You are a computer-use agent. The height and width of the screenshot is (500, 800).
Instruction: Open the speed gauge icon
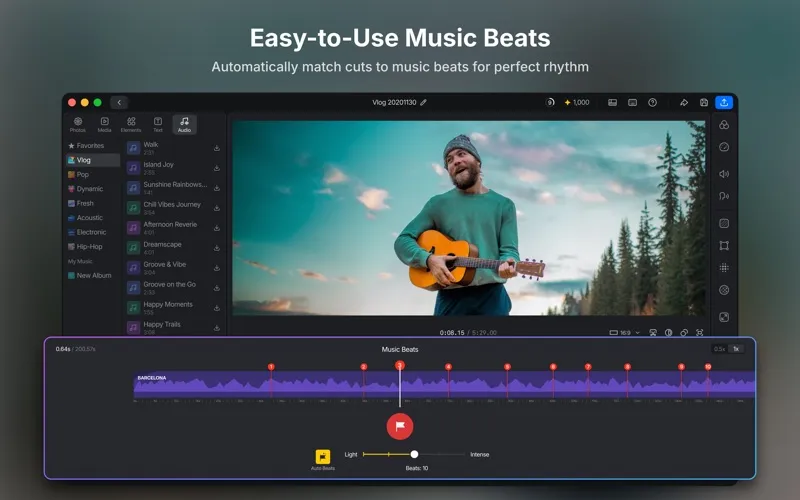coord(724,147)
